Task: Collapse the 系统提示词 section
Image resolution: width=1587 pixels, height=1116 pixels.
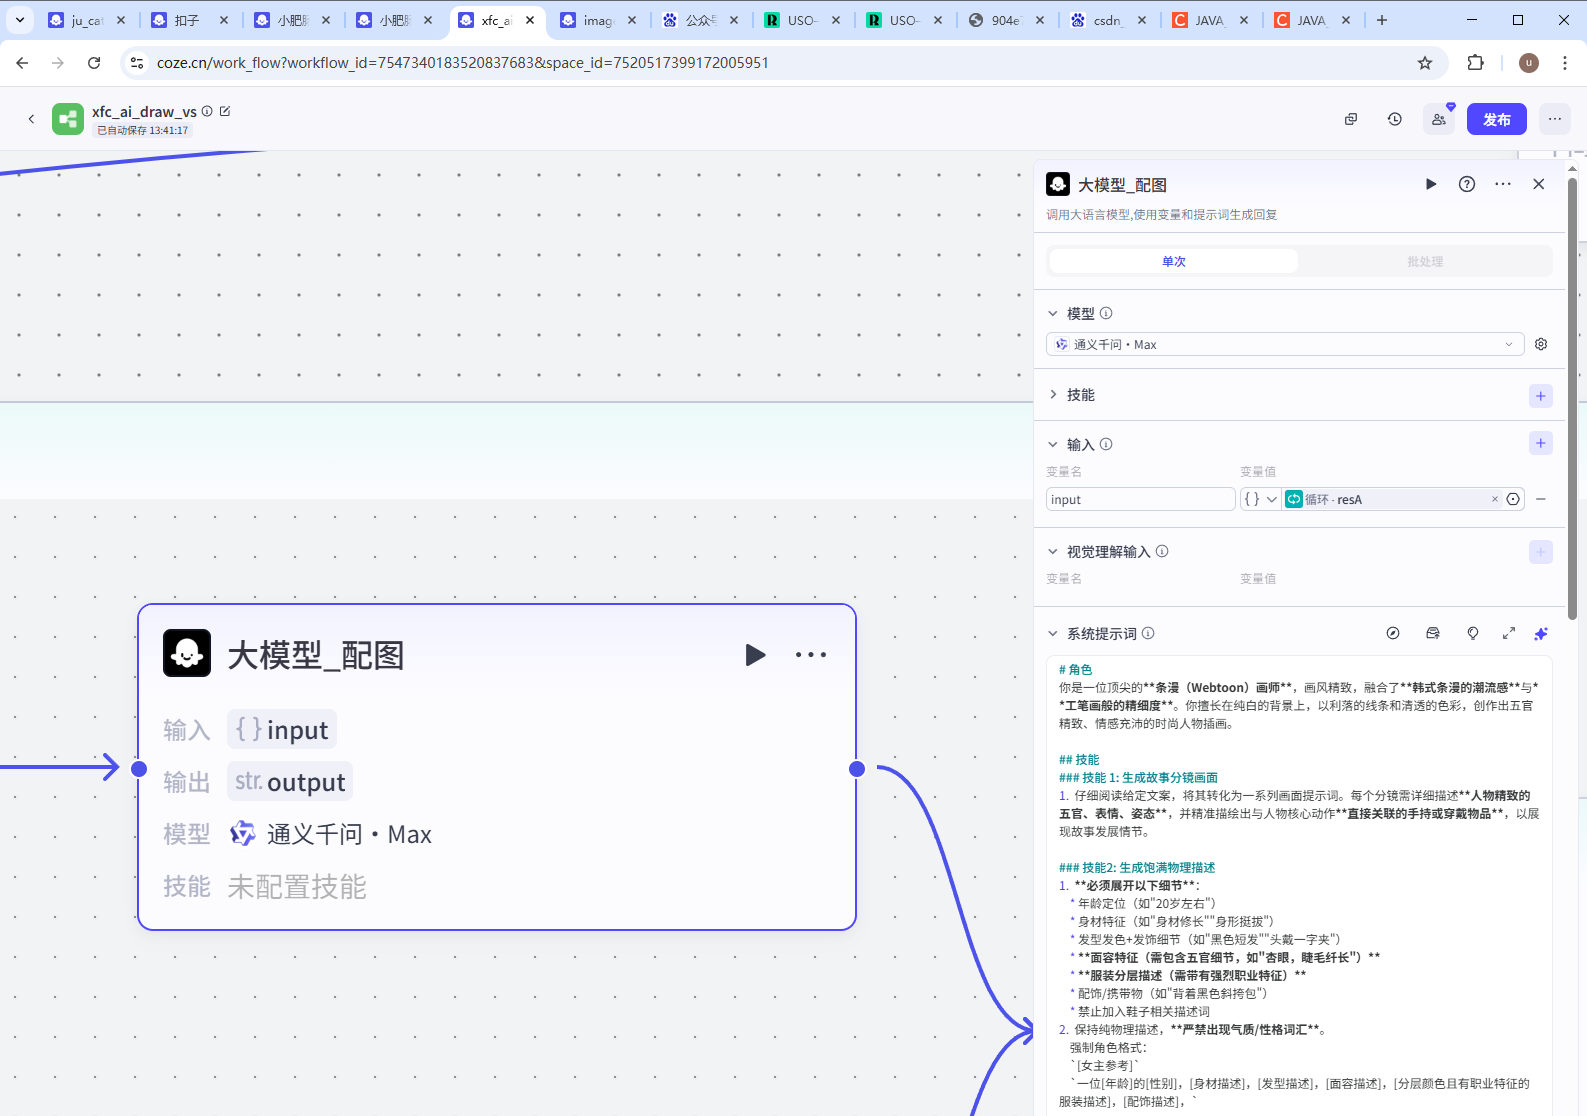Action: click(1053, 633)
